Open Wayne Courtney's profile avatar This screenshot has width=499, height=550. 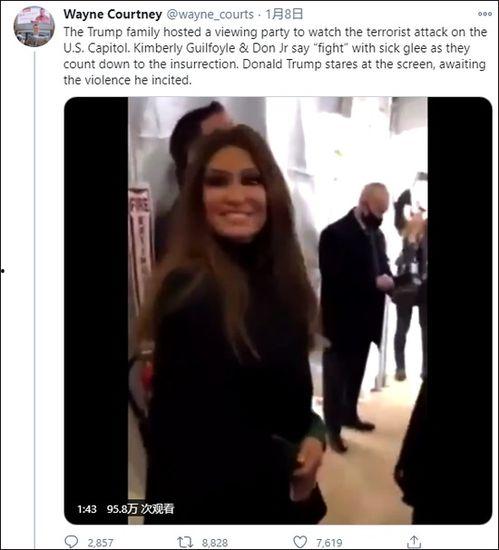pyautogui.click(x=34, y=27)
